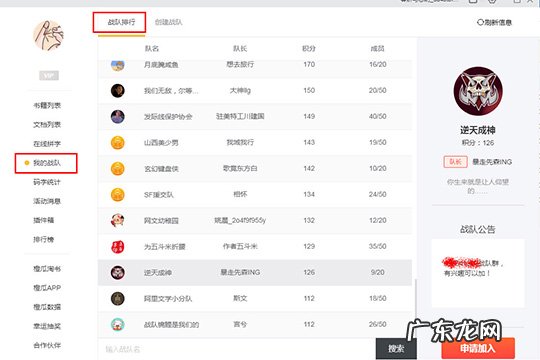Click avatar of team 月底腌咸鱼

coord(117,65)
